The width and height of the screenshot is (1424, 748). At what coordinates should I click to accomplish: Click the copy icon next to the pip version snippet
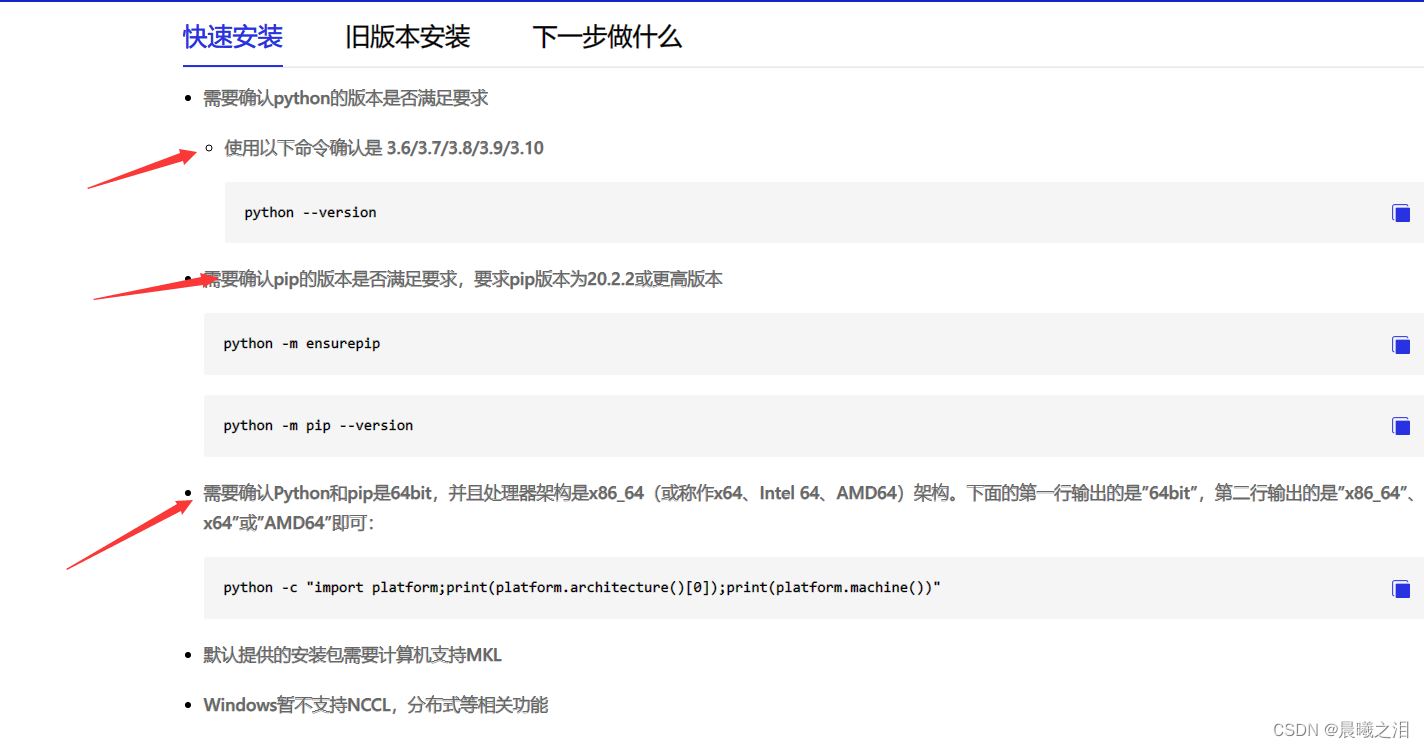1400,425
